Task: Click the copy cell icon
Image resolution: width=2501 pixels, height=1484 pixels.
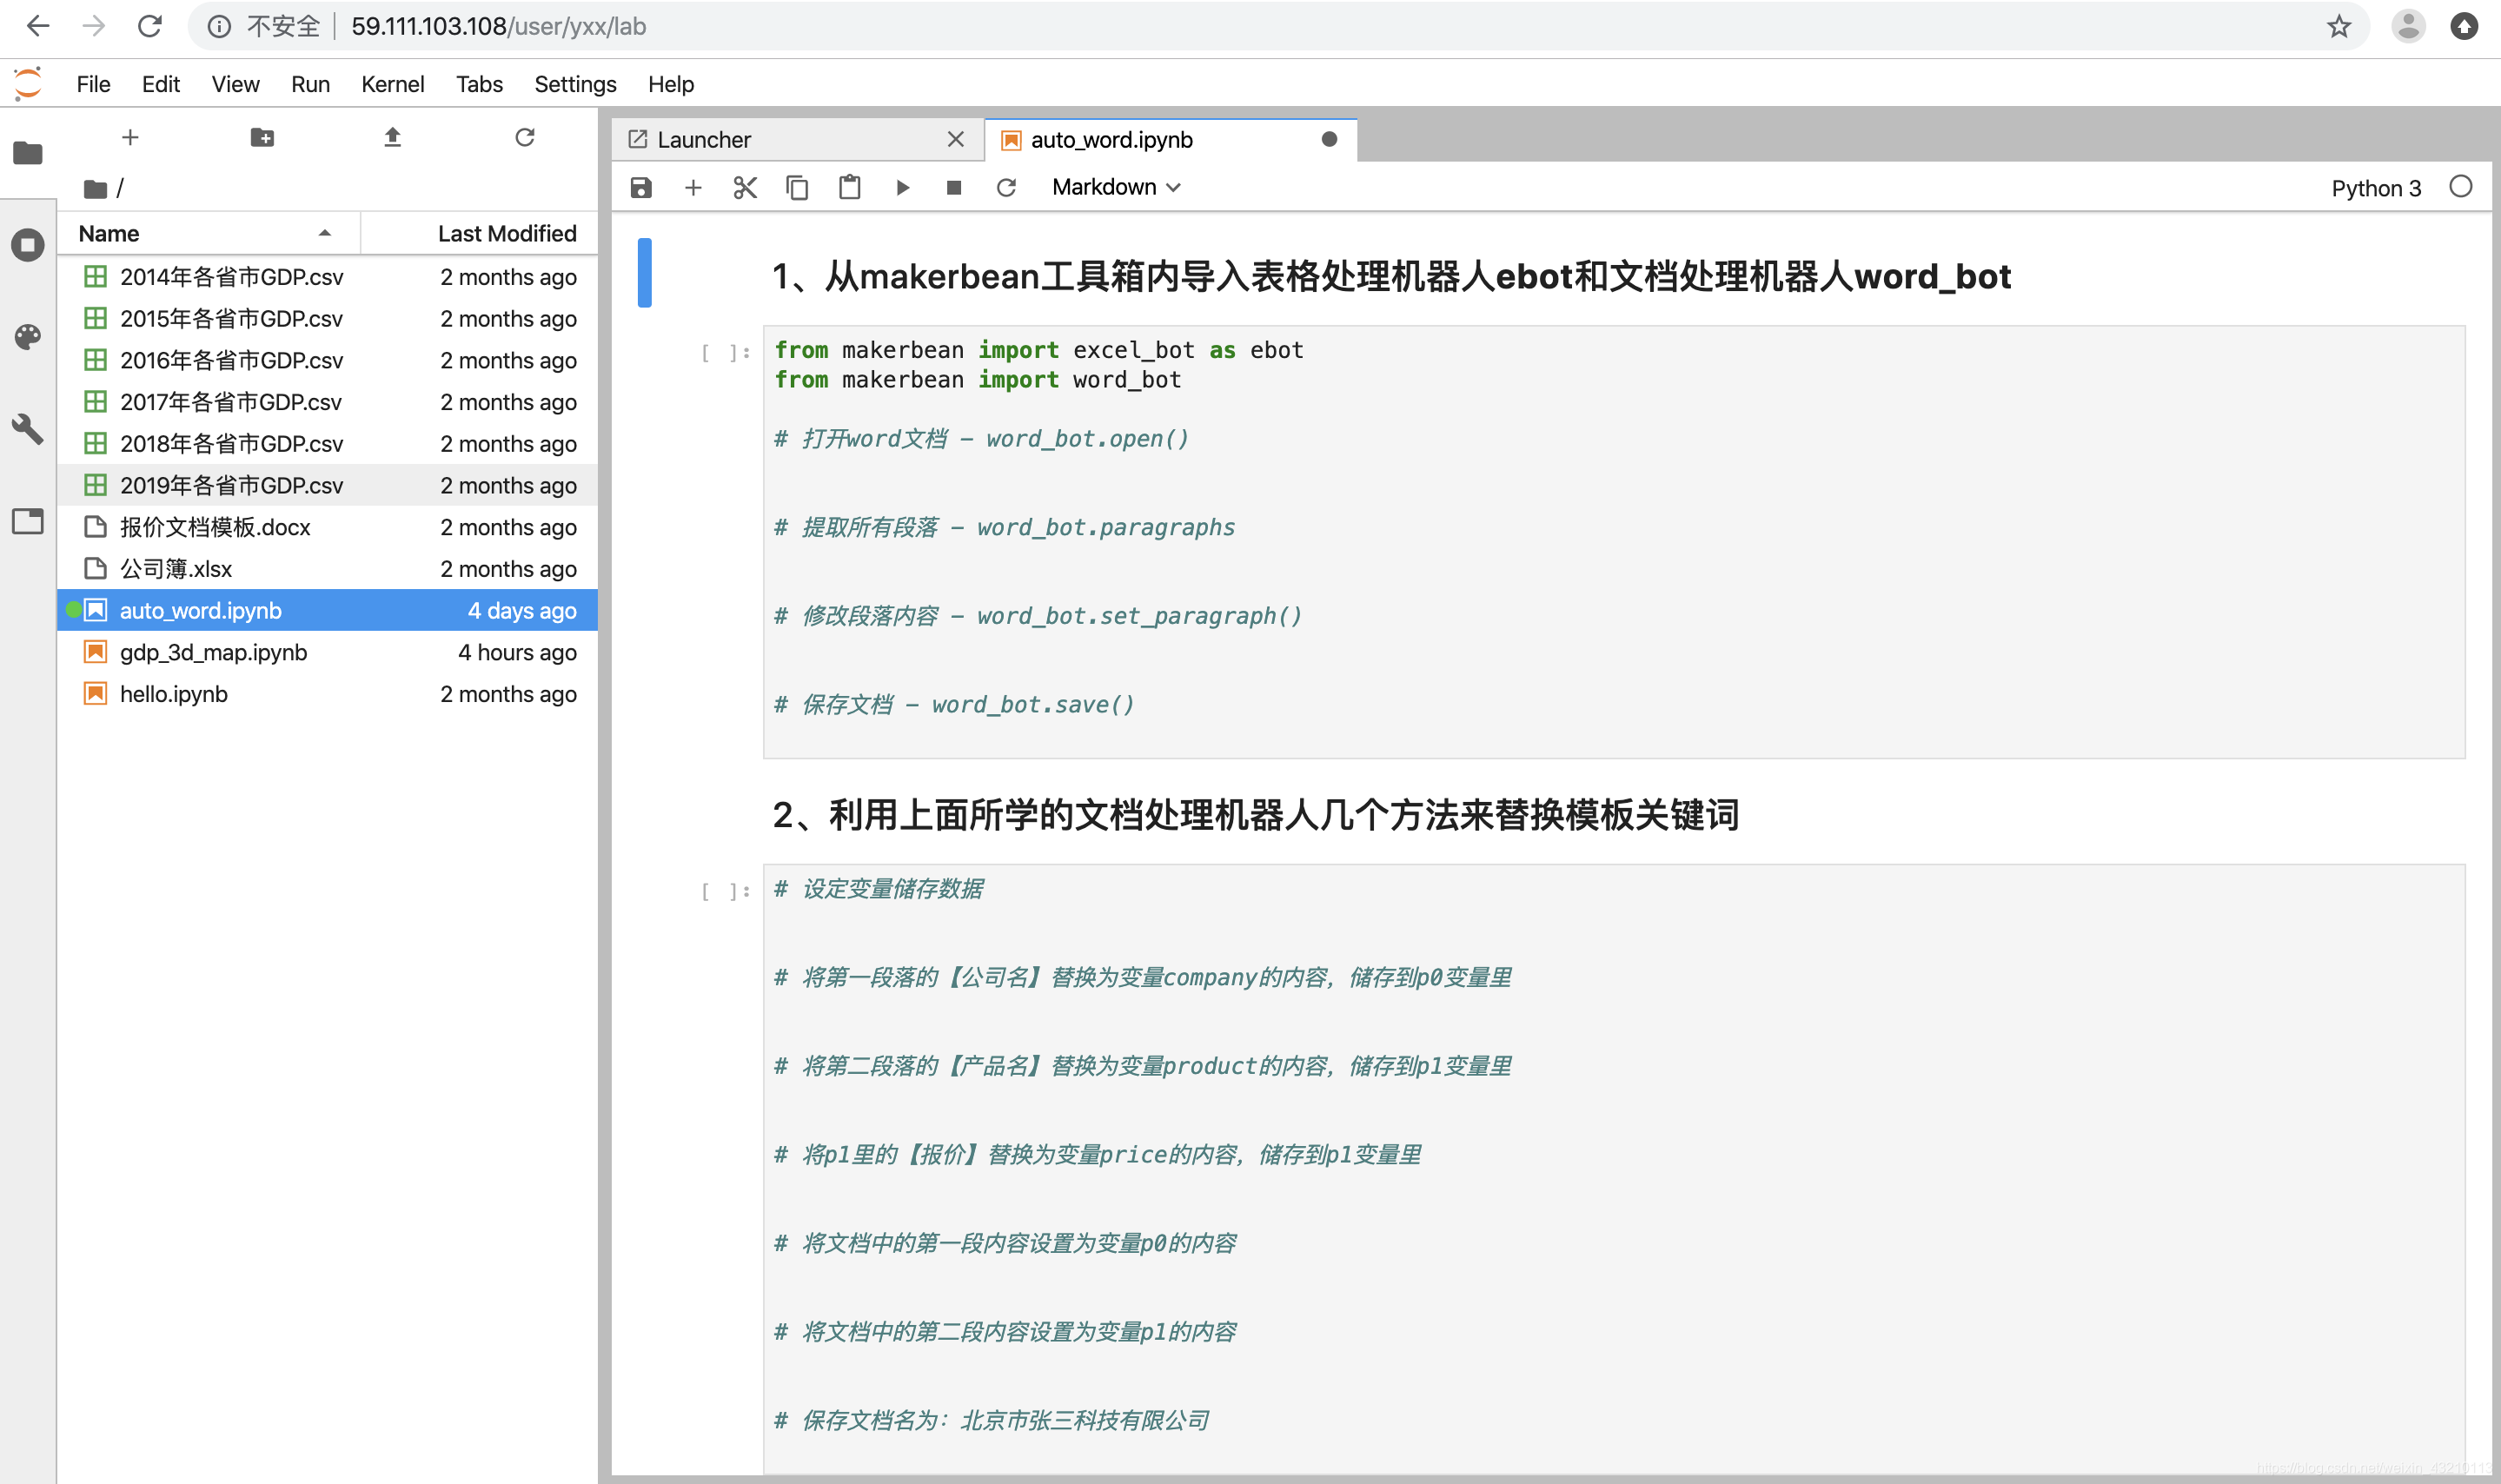Action: click(797, 188)
